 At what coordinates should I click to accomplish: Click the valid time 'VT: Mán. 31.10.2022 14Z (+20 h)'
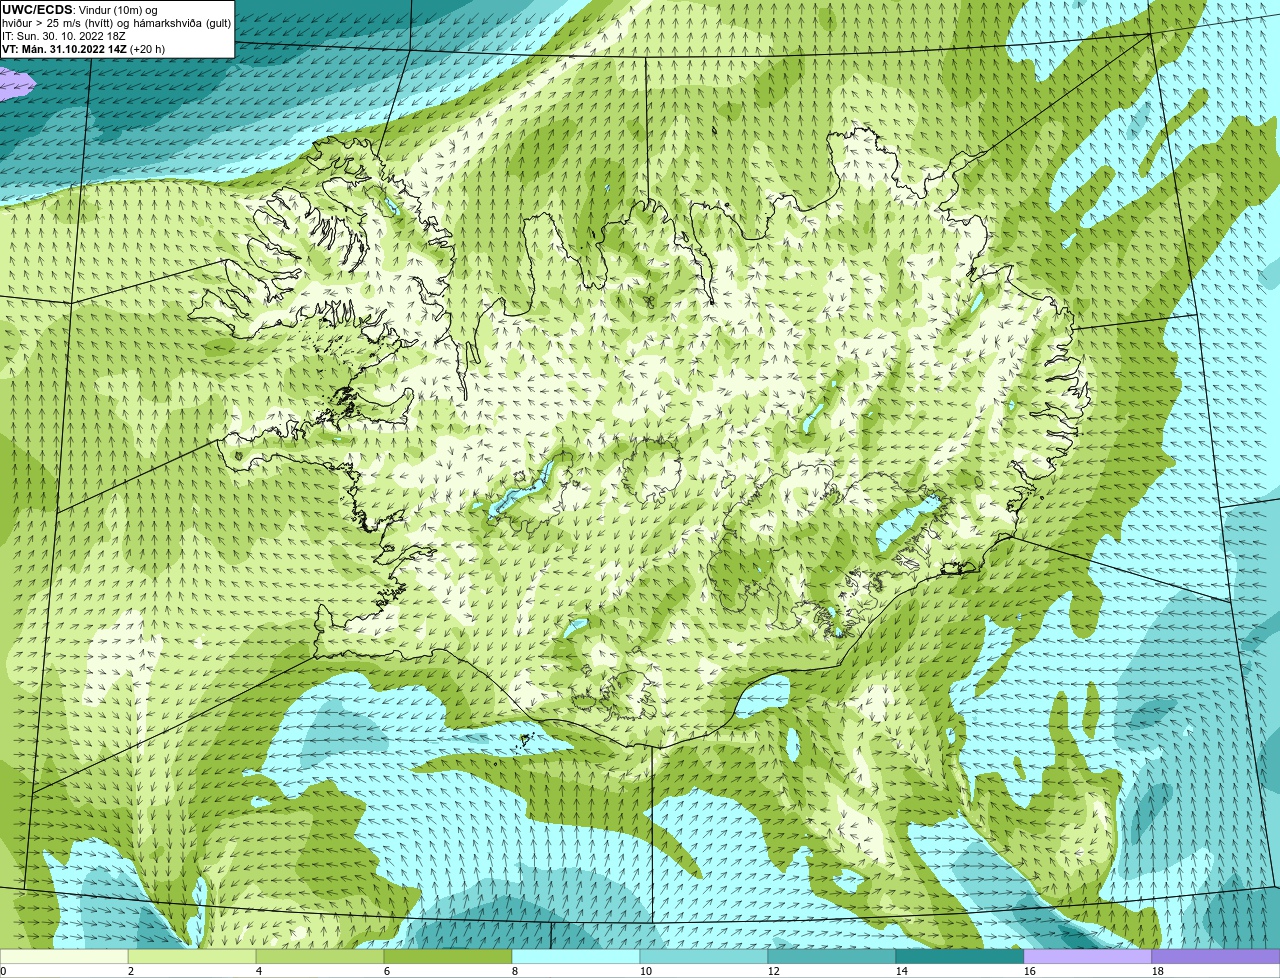[84, 49]
